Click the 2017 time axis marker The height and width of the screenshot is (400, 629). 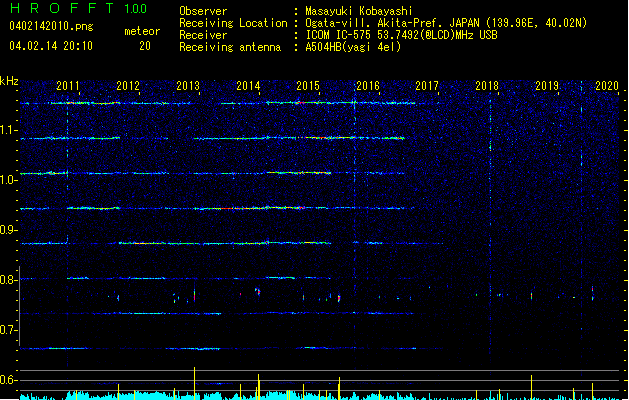click(427, 86)
